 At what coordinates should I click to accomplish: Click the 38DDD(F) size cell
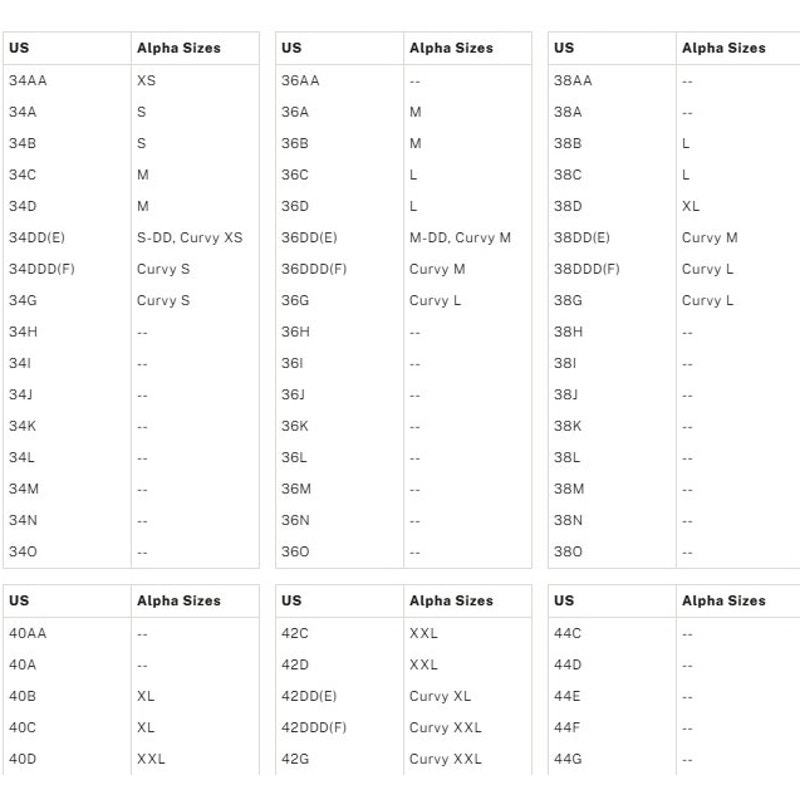(x=587, y=269)
